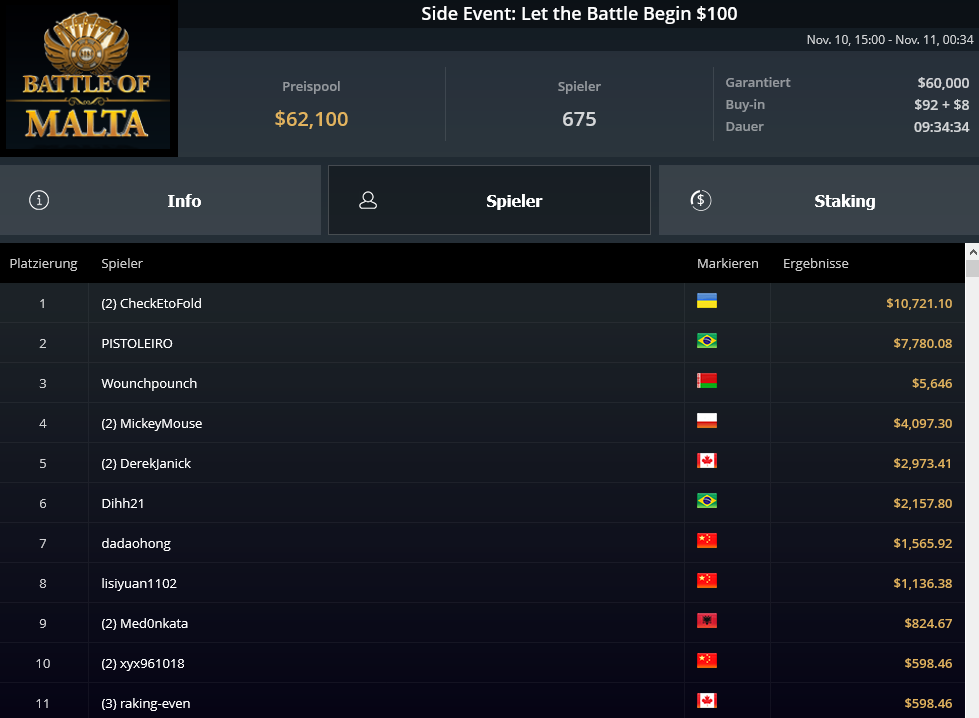
Task: Click the $824.67 result
Action: [x=928, y=623]
